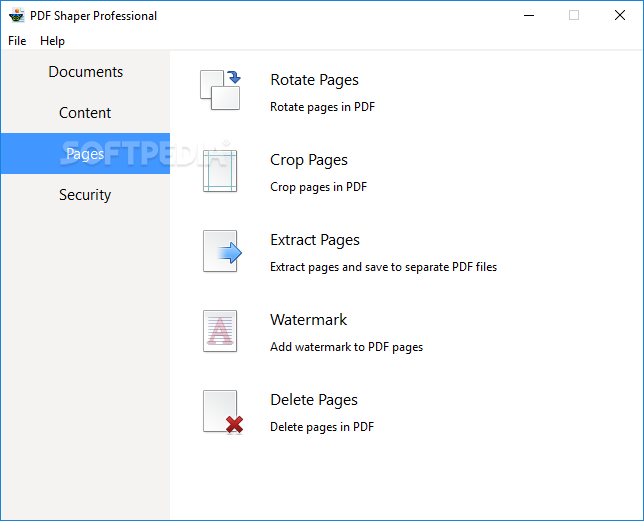Screen dimensions: 644x521
Task: Minimize the PDF Shaper window
Action: click(x=529, y=16)
